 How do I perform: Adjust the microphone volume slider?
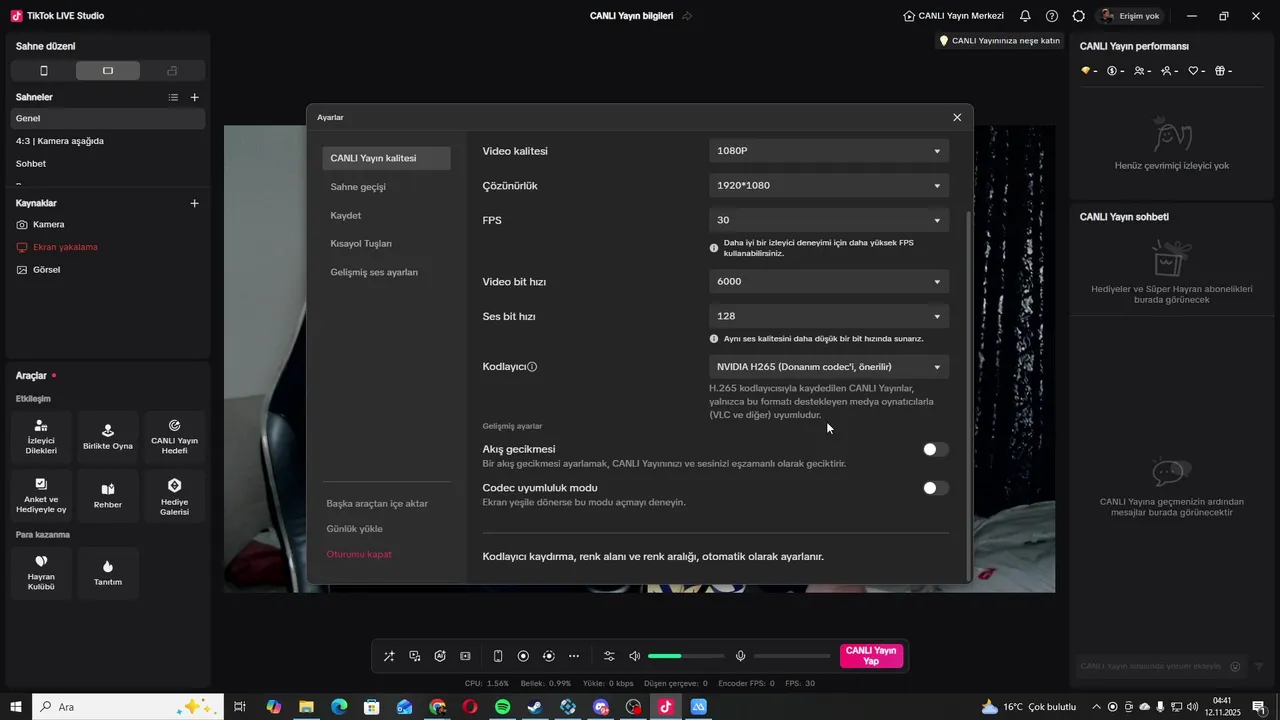(x=792, y=656)
